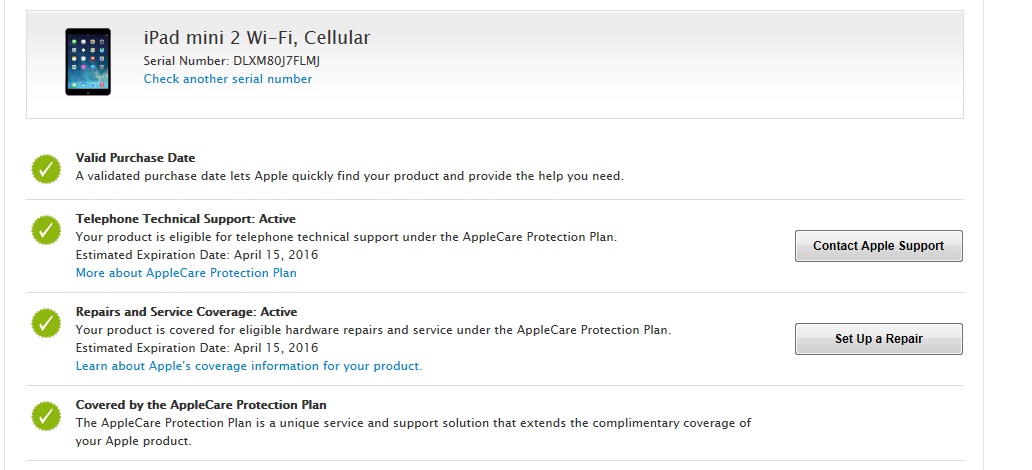The width and height of the screenshot is (1032, 470).
Task: Click the validated purchase date description text
Action: (350, 176)
